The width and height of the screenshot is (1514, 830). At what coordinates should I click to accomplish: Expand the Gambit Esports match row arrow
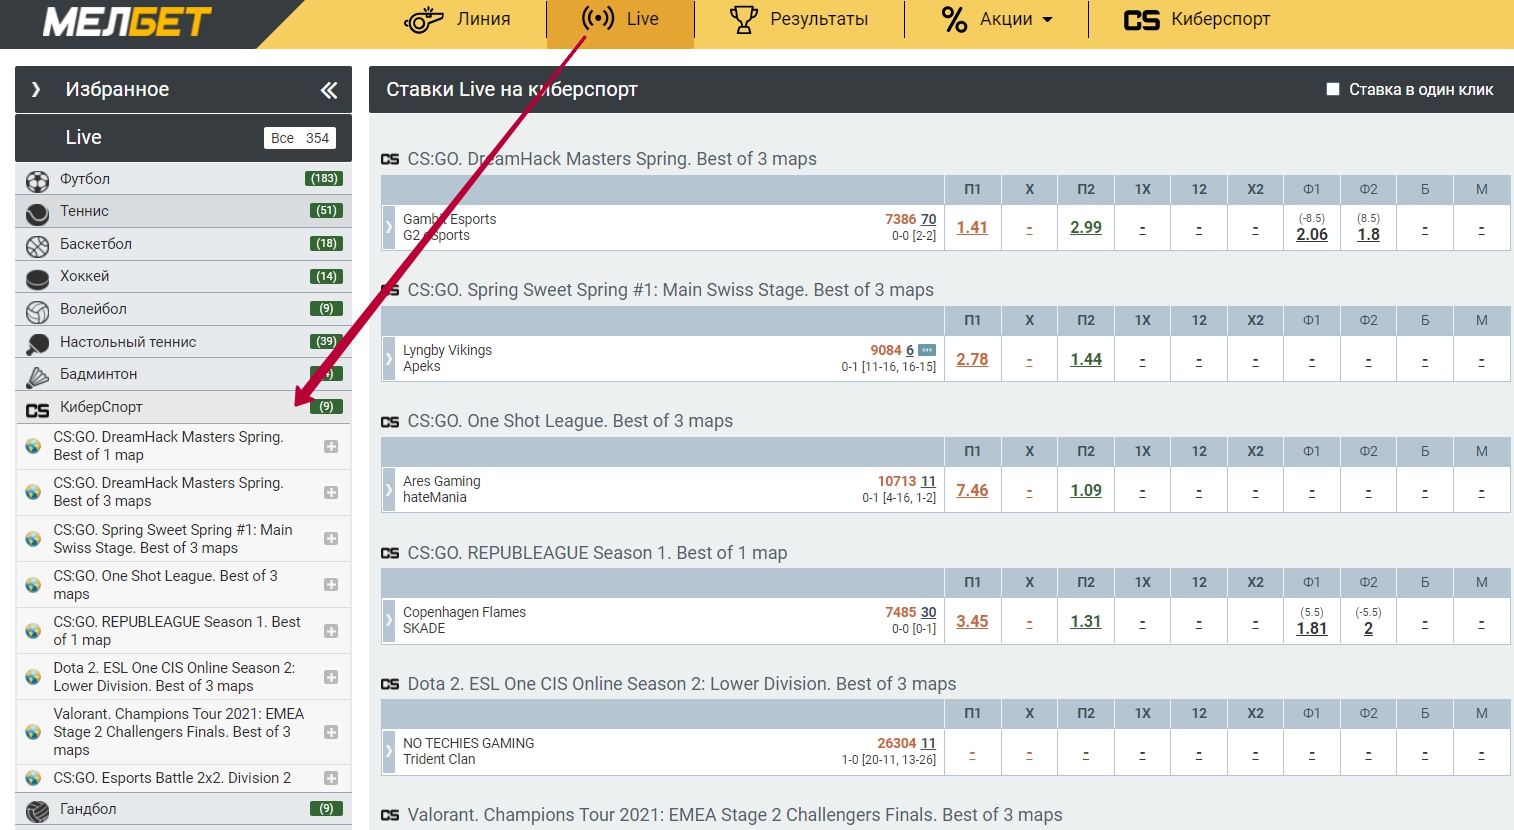click(389, 227)
